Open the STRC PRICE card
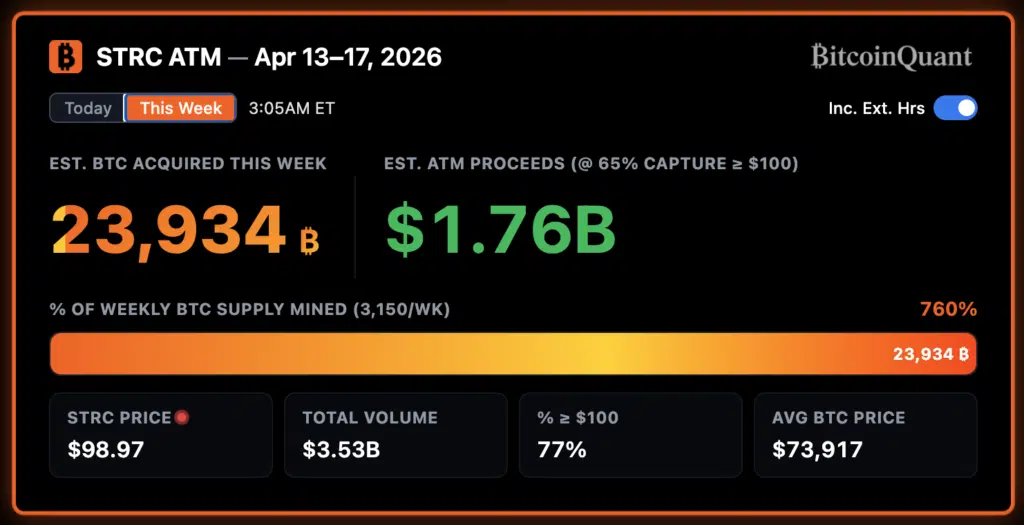 click(x=160, y=434)
